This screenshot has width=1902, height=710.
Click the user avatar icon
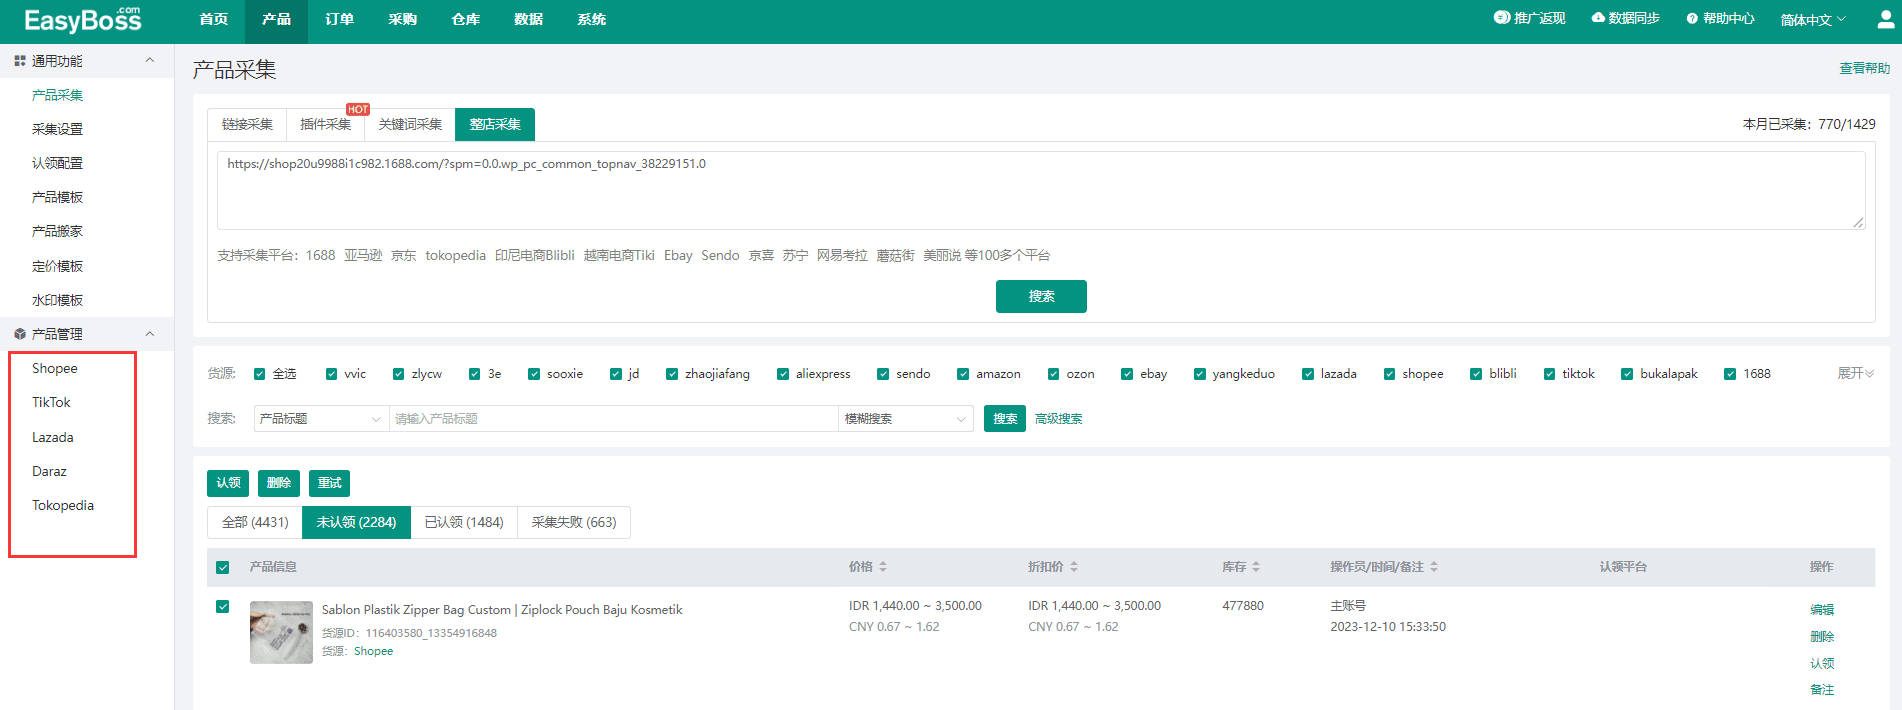point(1884,20)
